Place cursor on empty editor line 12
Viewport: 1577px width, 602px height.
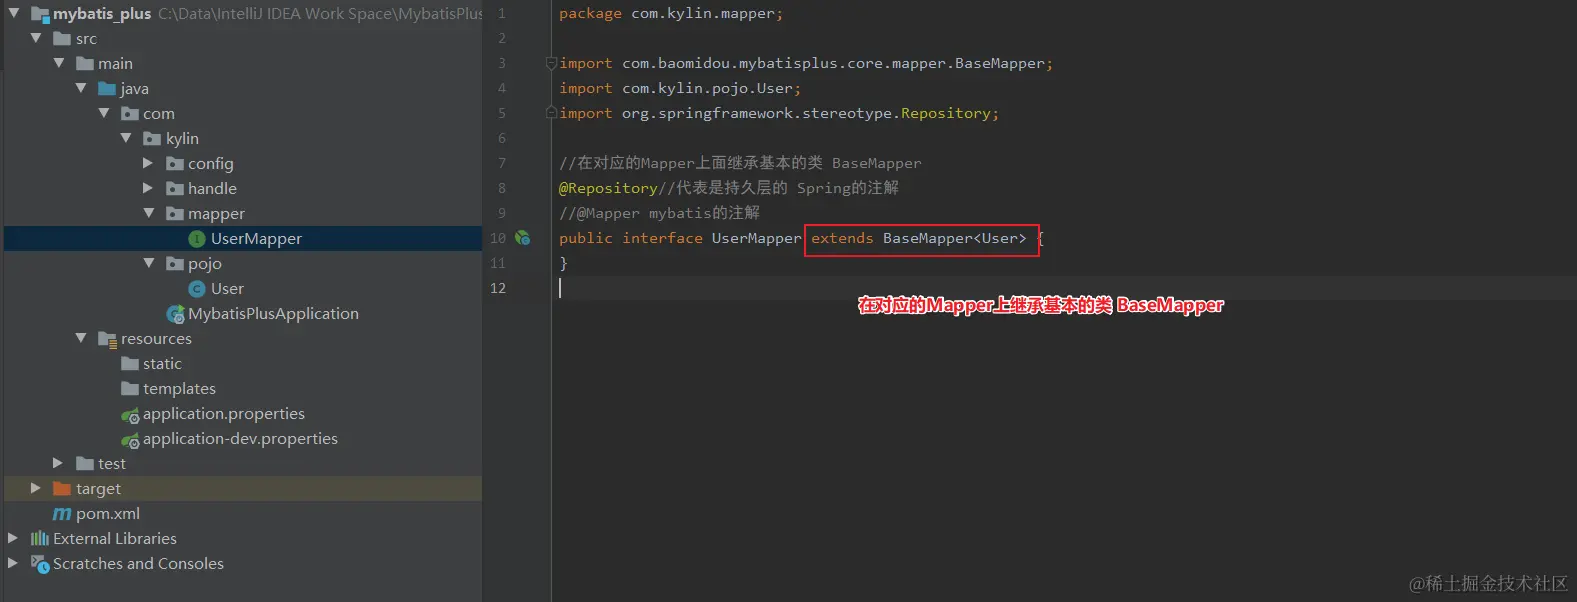tap(1063, 288)
